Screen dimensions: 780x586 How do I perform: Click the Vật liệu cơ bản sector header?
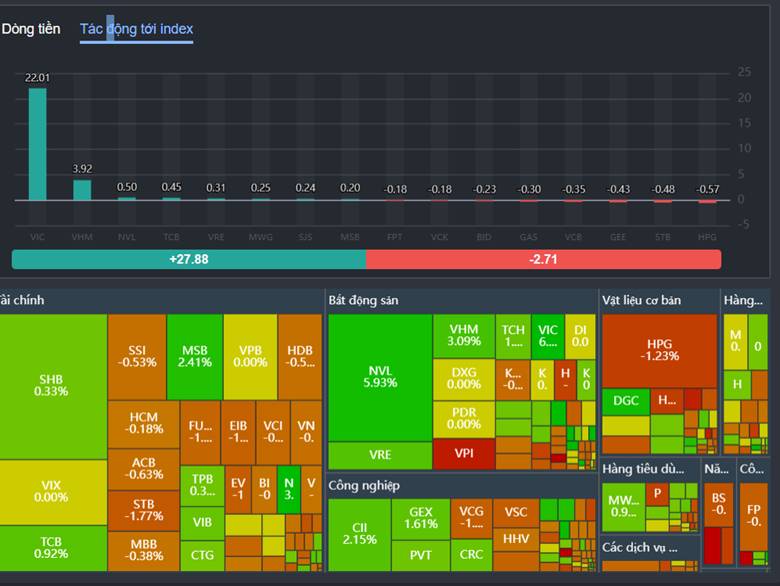[641, 300]
